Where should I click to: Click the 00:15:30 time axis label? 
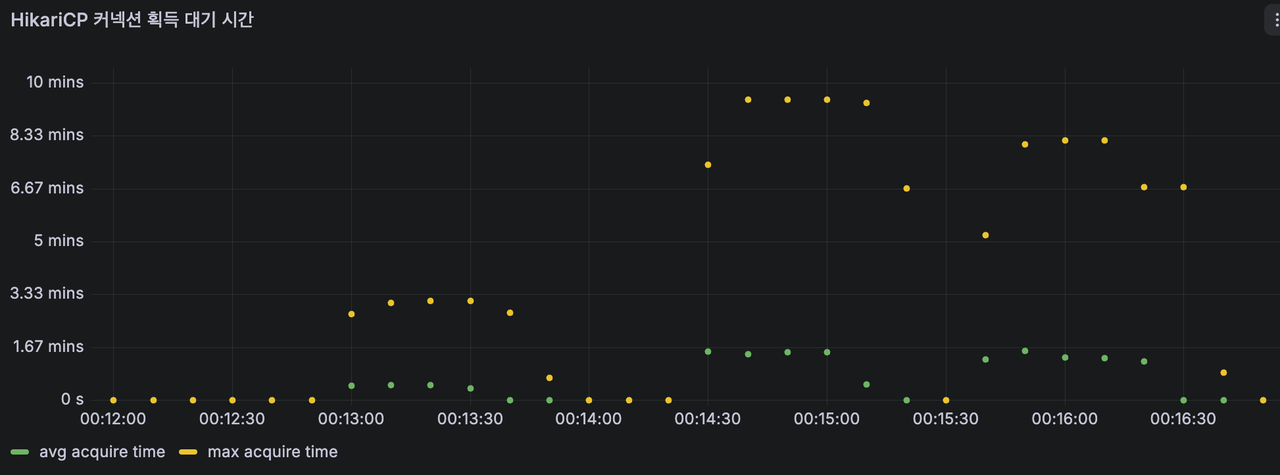click(946, 419)
